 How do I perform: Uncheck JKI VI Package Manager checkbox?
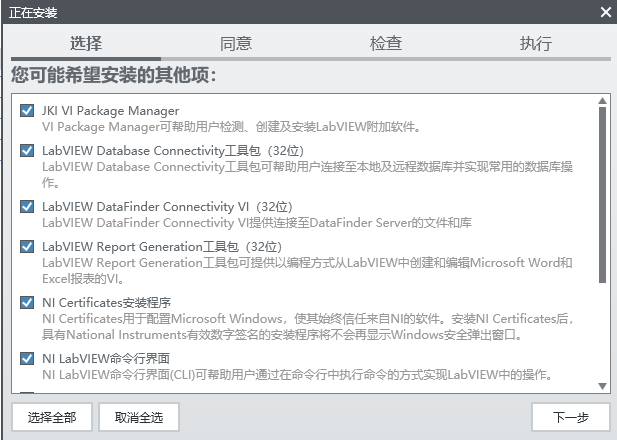[27, 110]
